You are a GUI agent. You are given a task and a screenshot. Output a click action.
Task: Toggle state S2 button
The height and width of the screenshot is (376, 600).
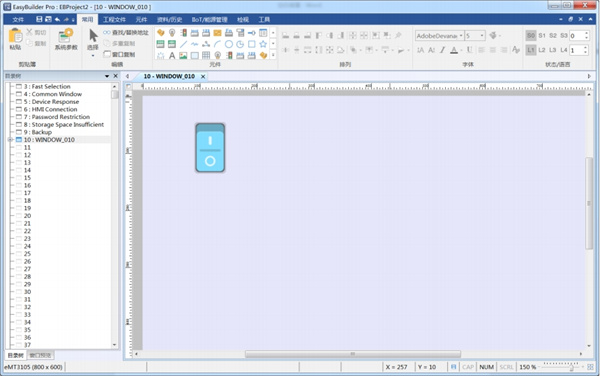coord(553,36)
